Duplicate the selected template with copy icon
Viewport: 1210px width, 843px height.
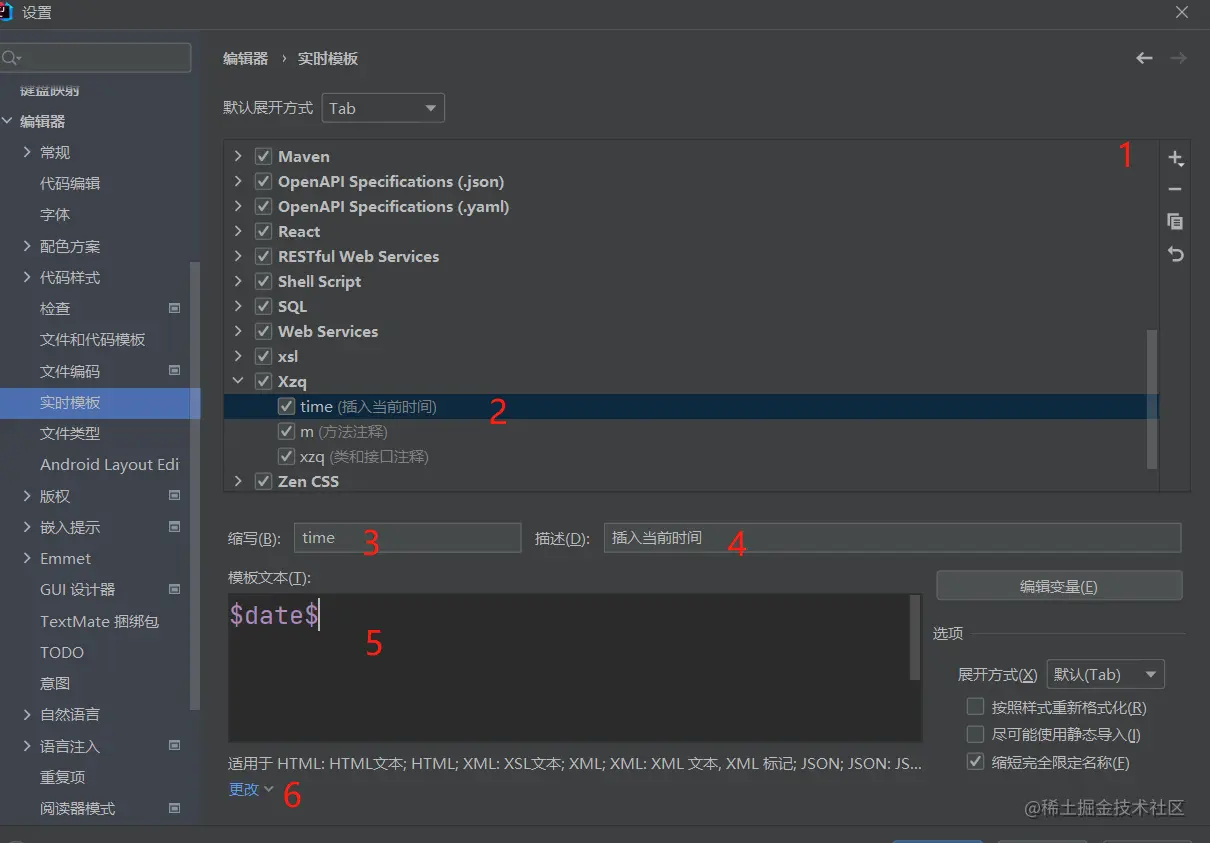tap(1175, 221)
